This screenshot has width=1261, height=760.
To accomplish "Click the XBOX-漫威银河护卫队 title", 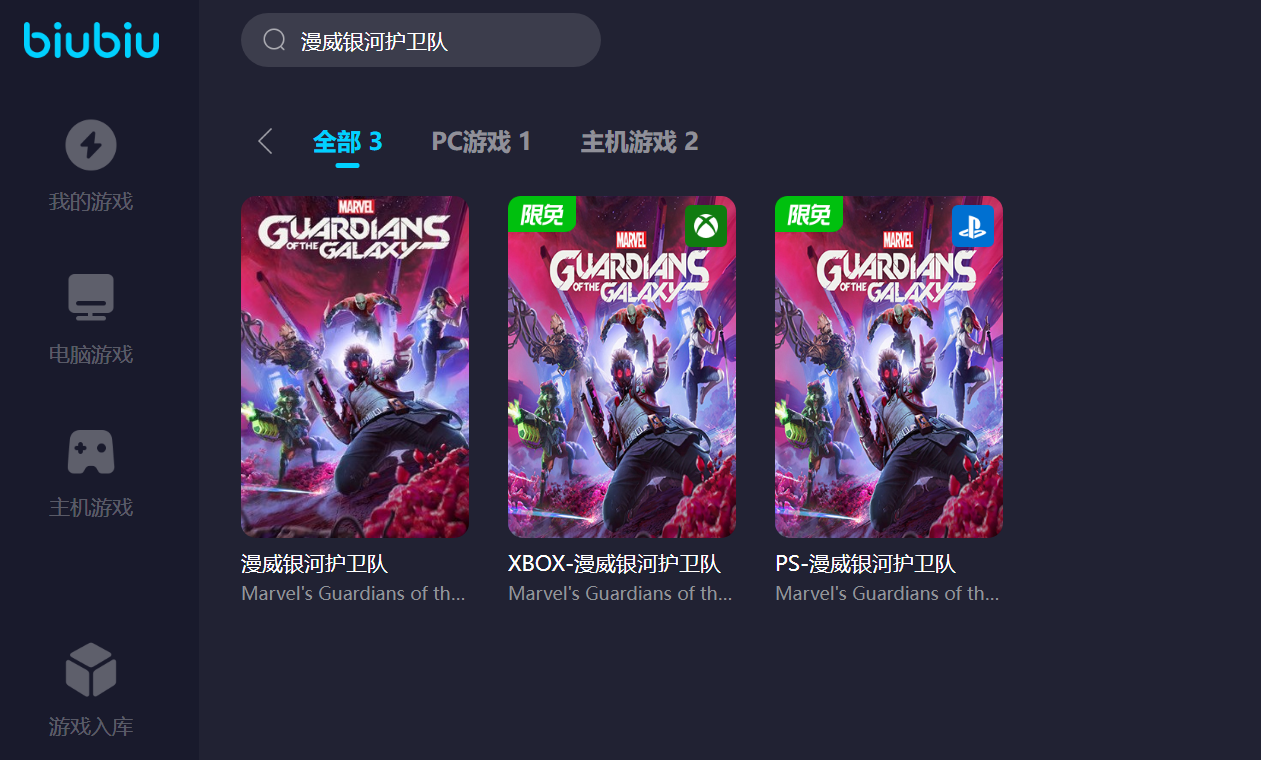I will (x=614, y=564).
